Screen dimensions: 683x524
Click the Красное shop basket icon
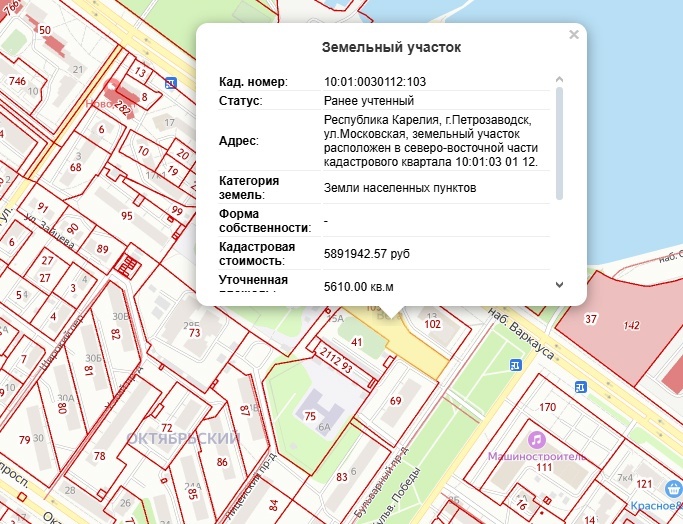click(x=675, y=489)
